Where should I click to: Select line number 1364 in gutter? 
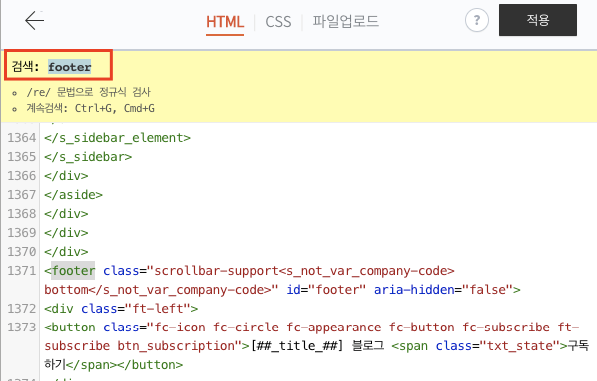tap(22, 138)
